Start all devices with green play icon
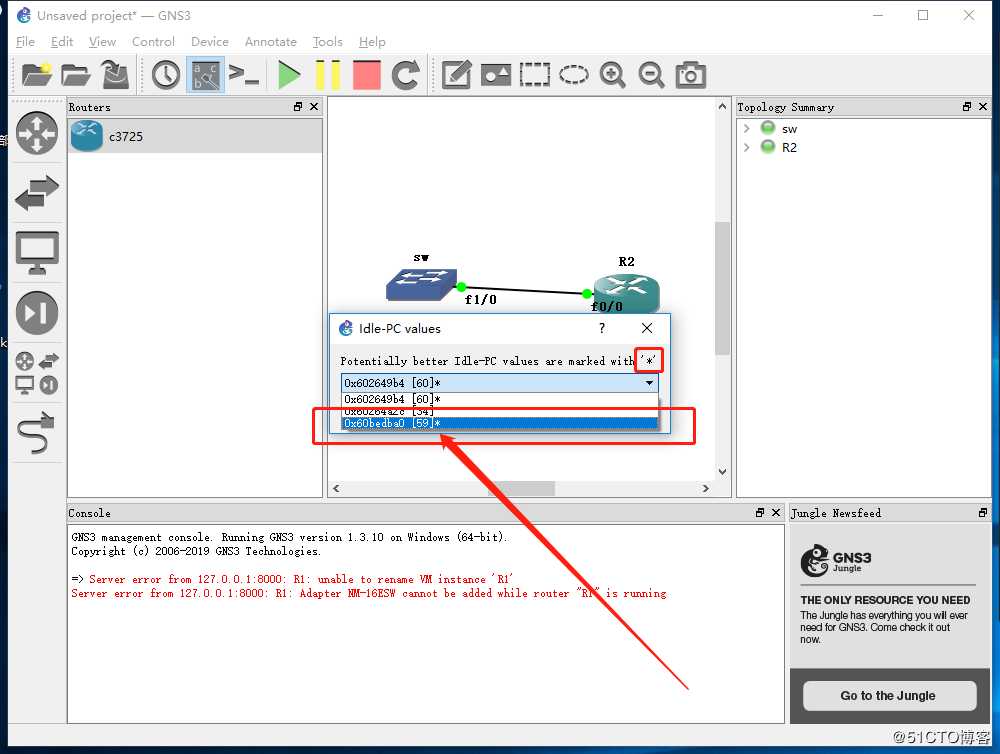This screenshot has height=754, width=1000. 289,75
